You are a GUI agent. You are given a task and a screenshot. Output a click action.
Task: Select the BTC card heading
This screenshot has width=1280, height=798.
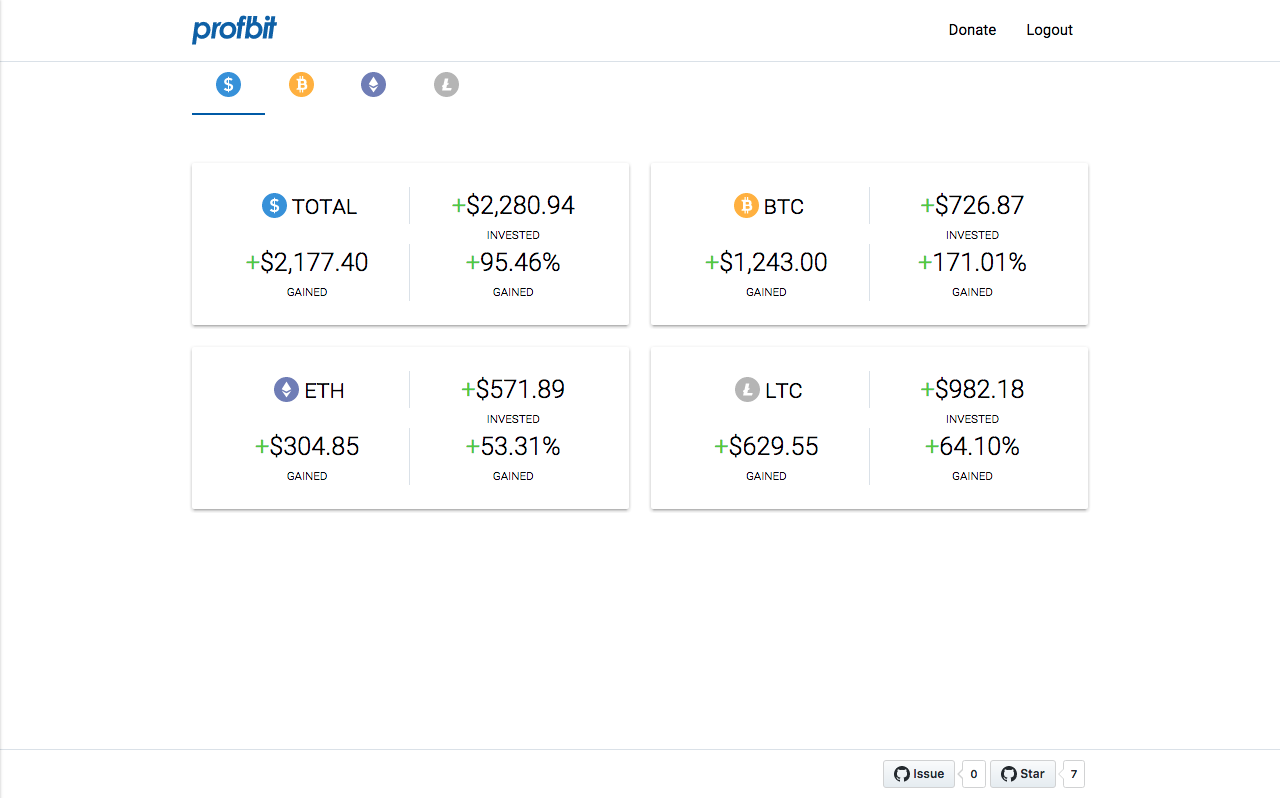[784, 207]
